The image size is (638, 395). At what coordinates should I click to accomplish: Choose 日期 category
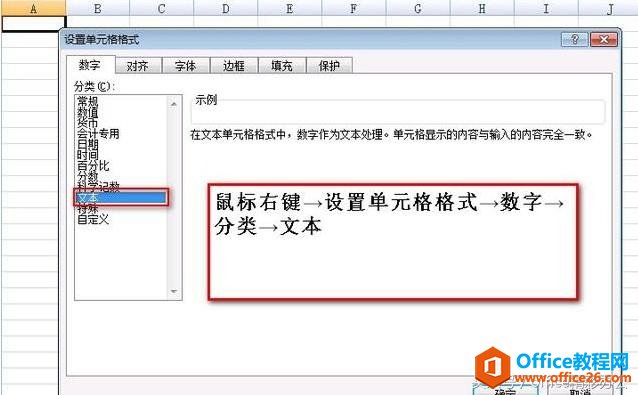click(88, 144)
